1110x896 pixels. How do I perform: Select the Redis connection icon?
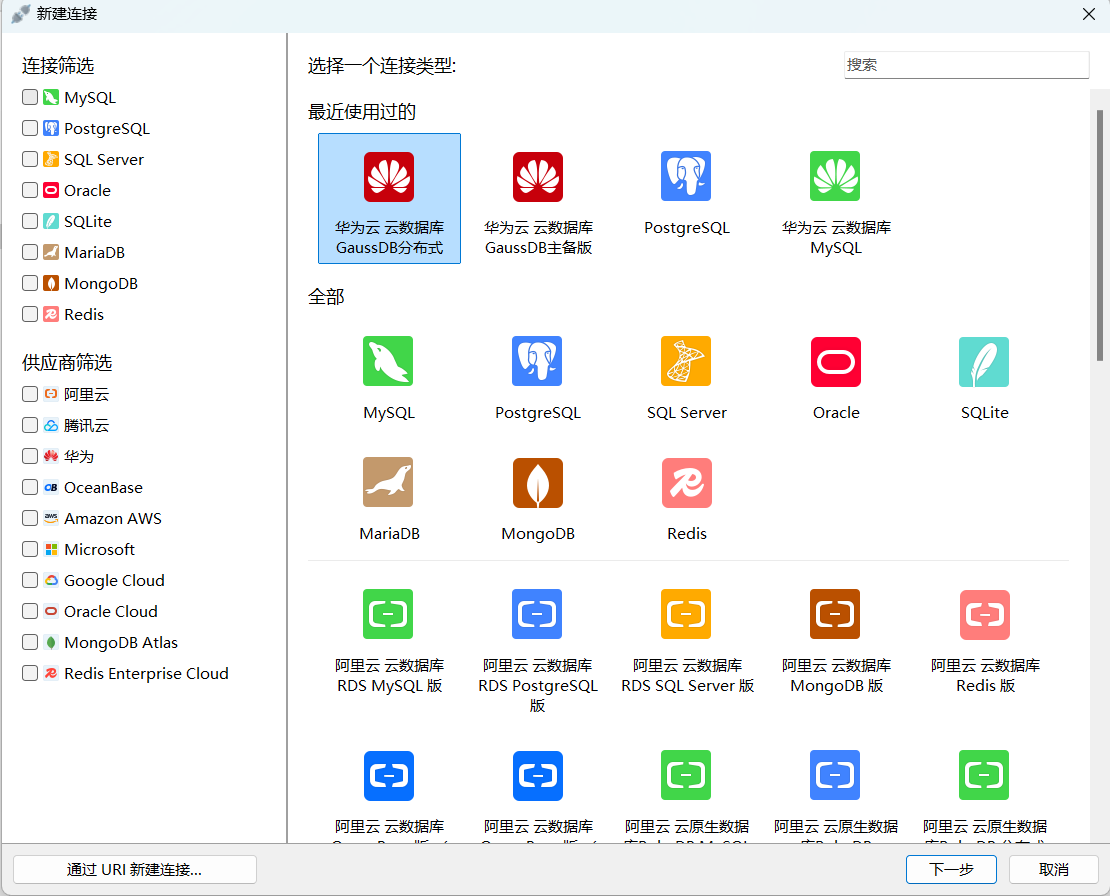[x=687, y=483]
